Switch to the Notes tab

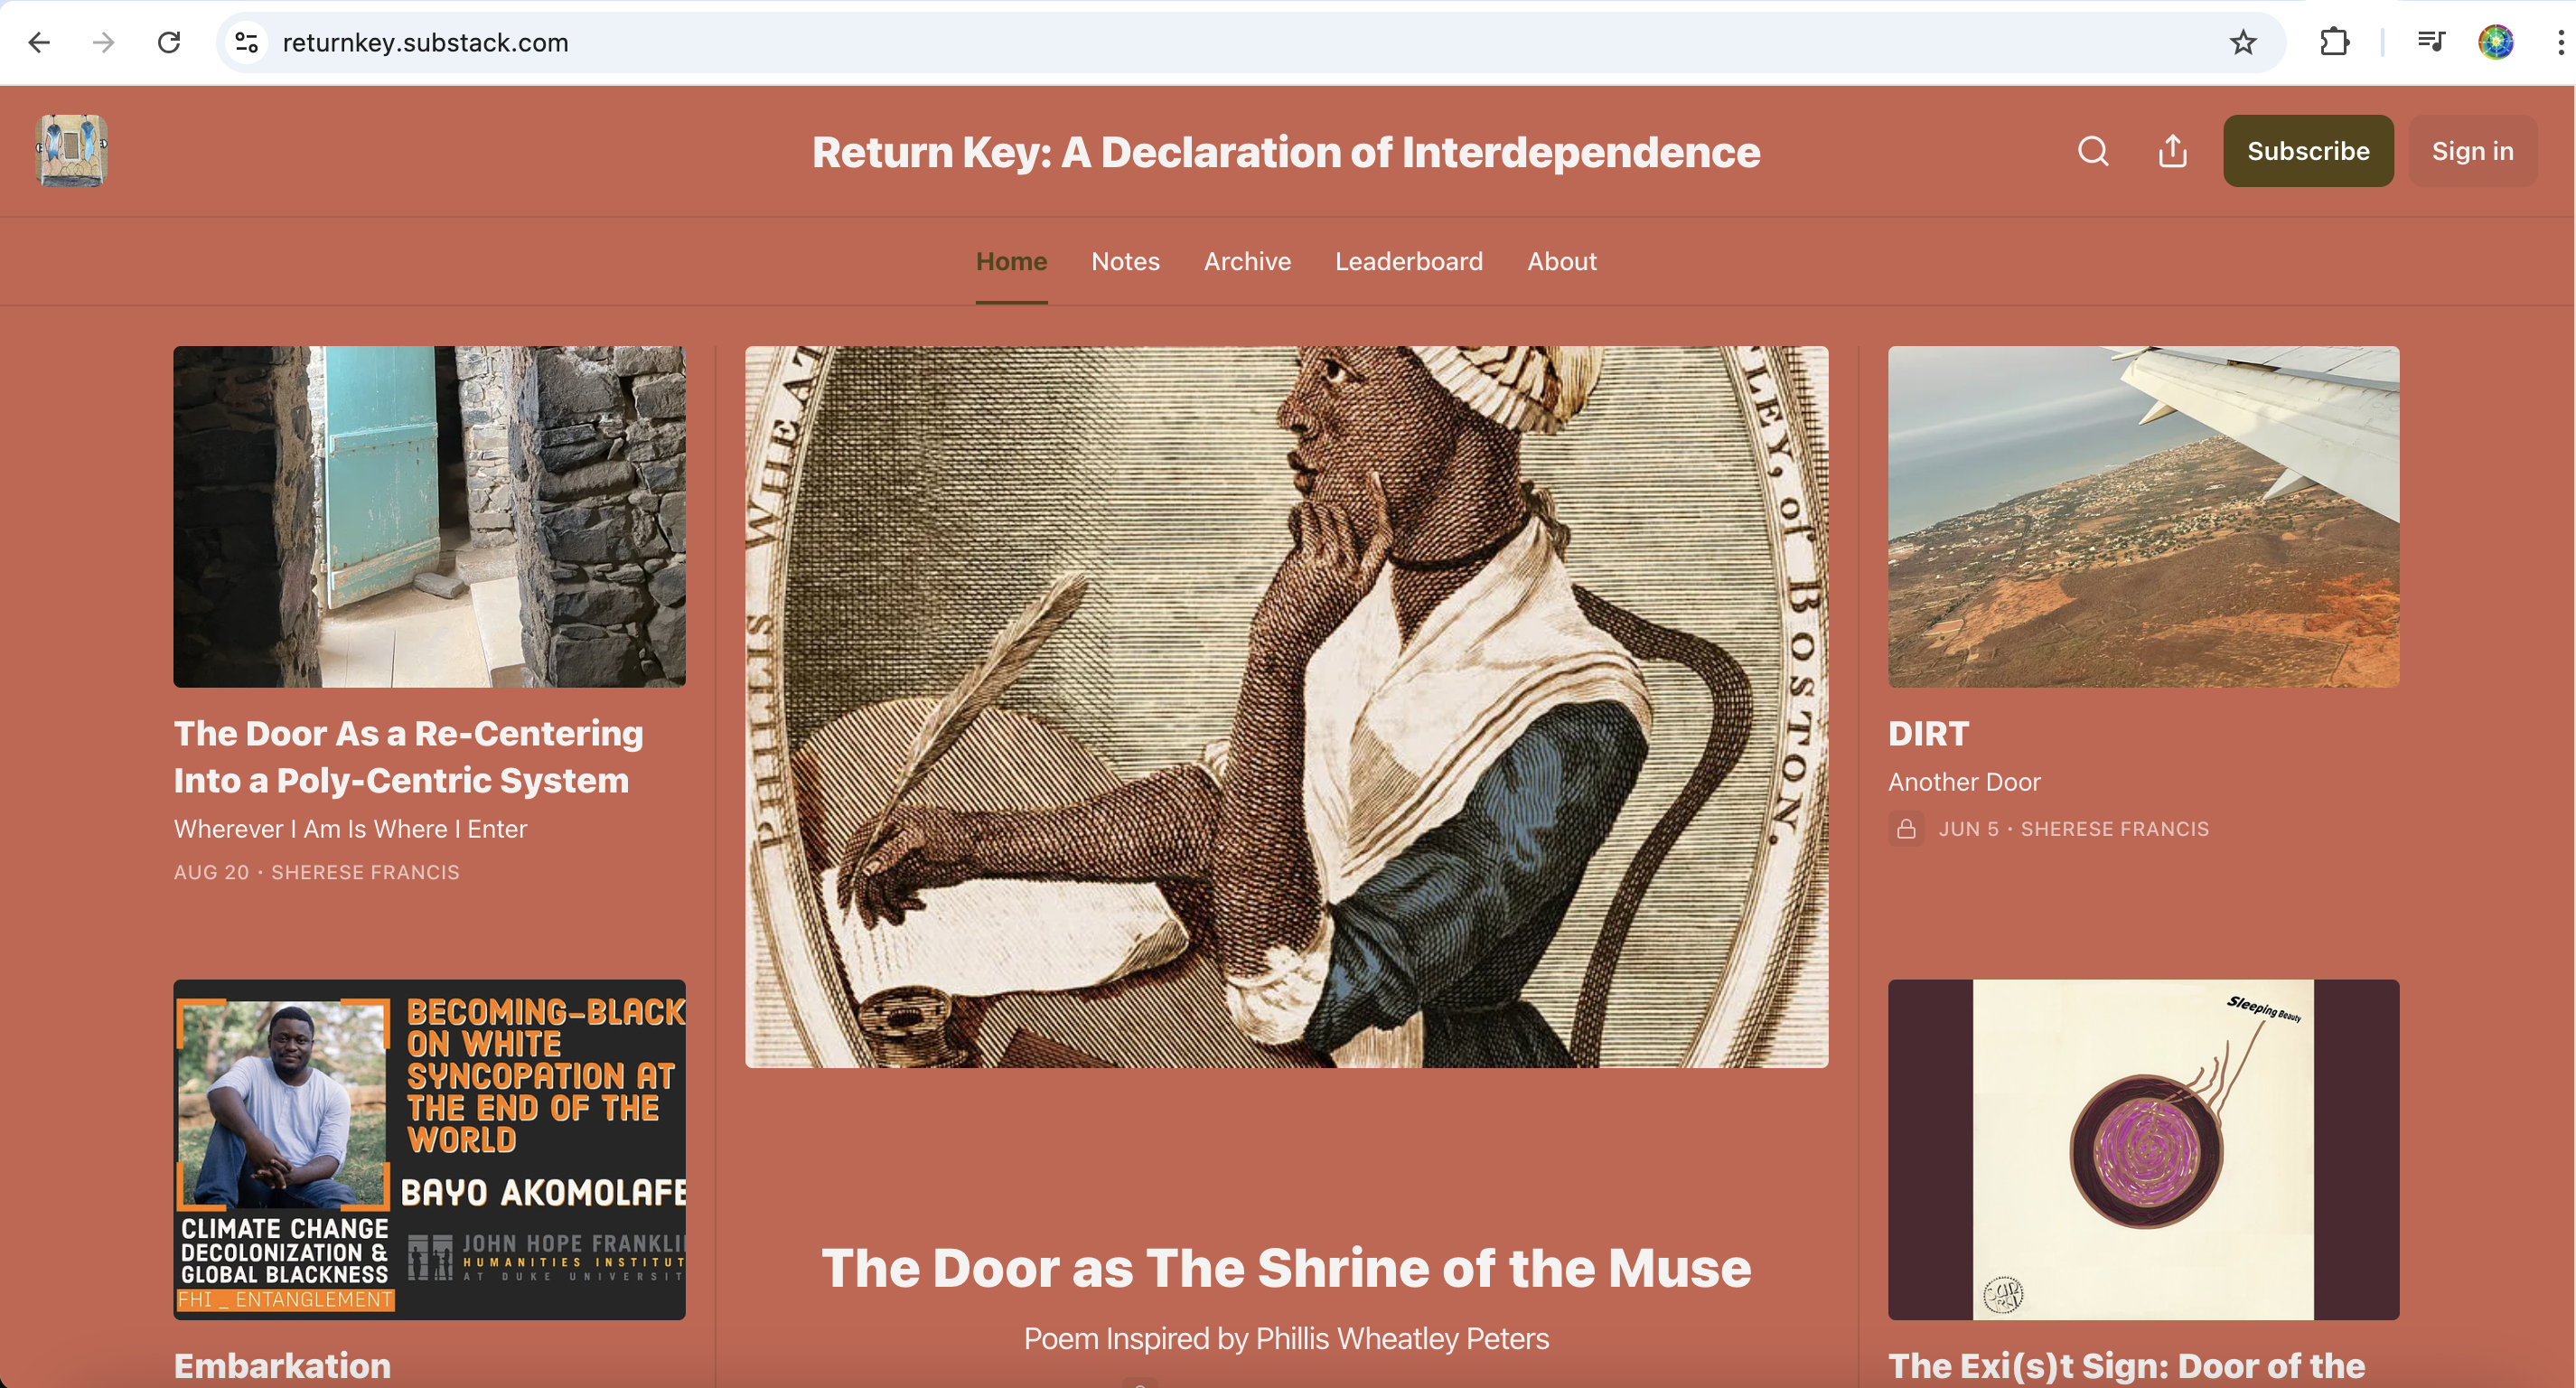1125,262
